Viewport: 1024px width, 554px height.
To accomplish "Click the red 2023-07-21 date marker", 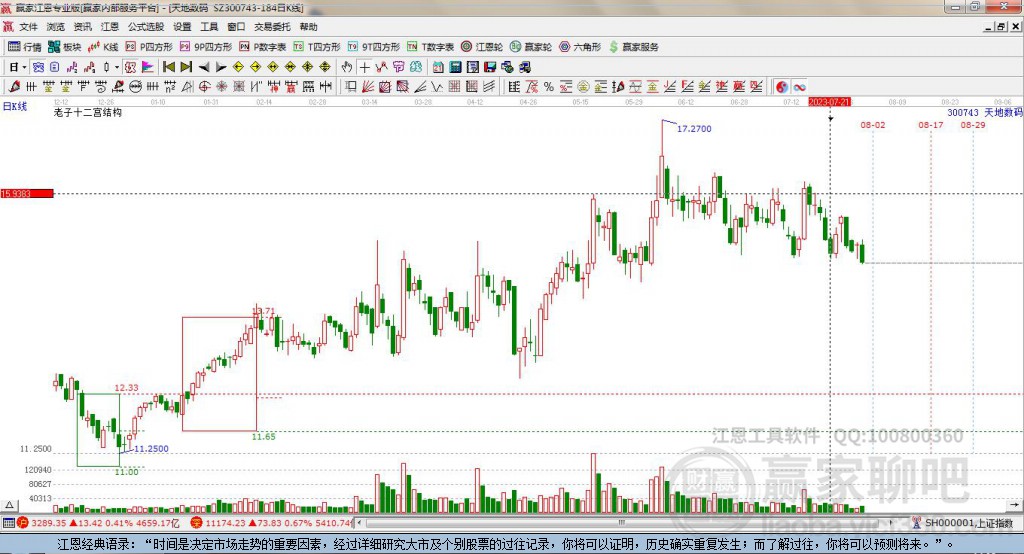I will [x=829, y=102].
